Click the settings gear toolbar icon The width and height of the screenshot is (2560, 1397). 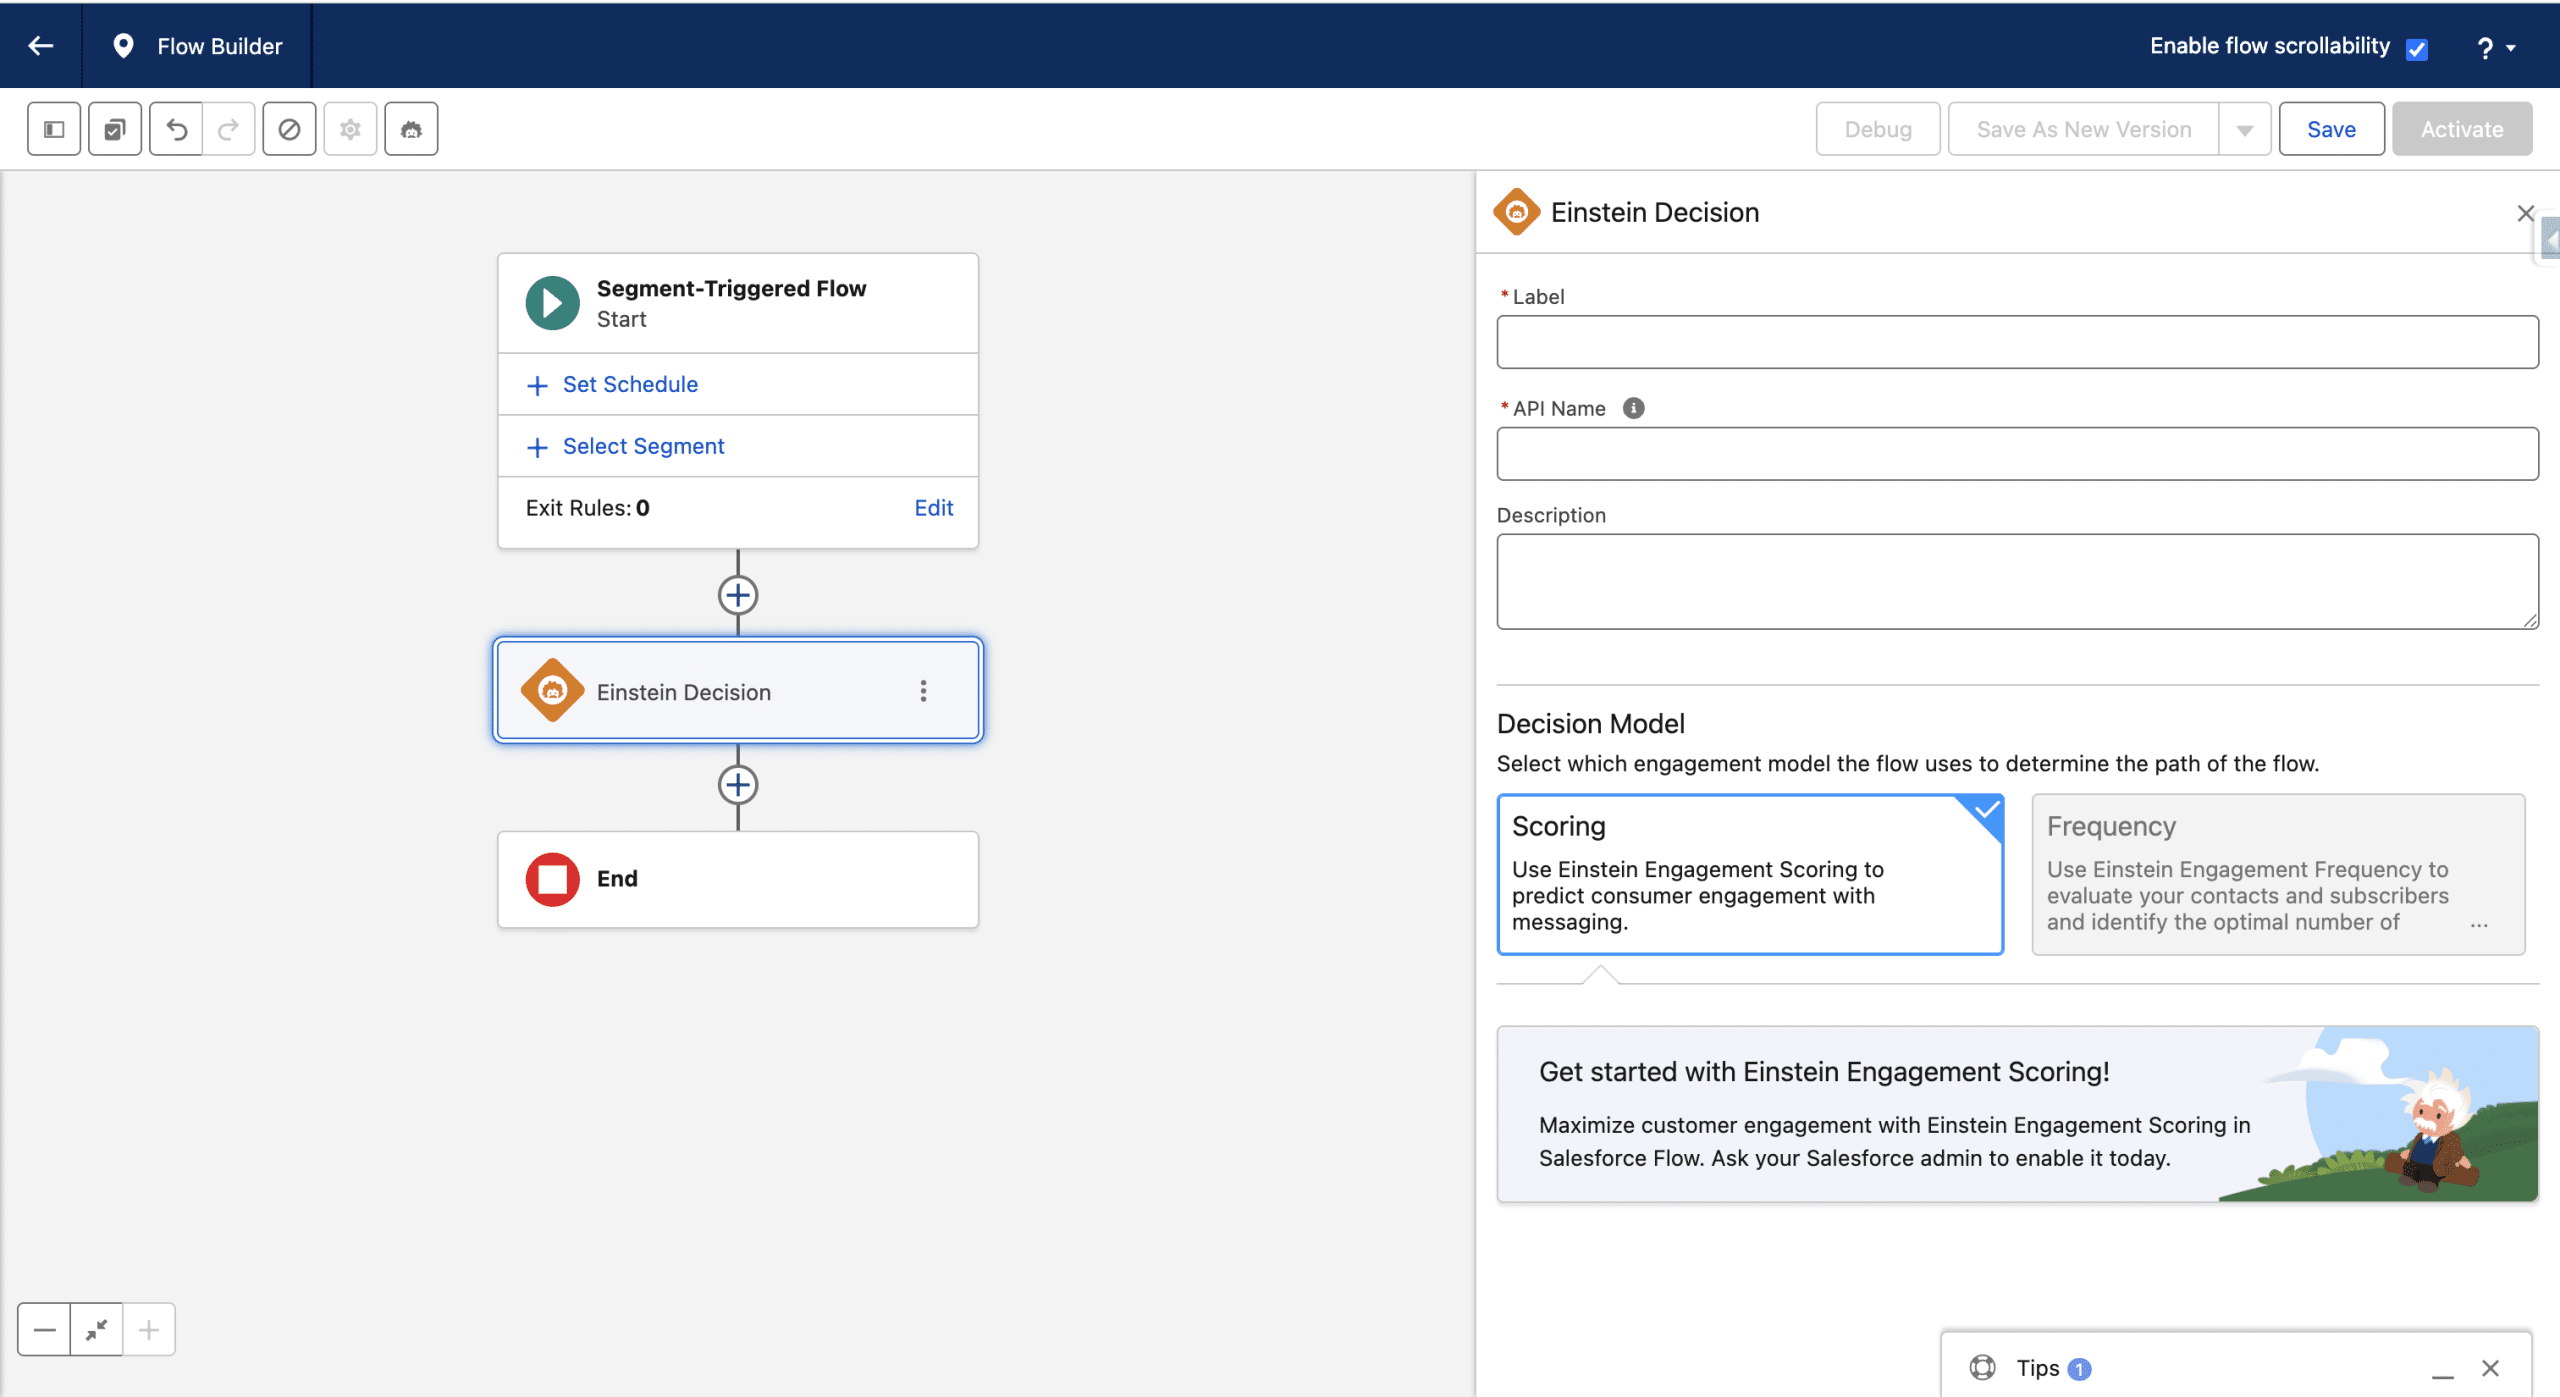pos(350,129)
